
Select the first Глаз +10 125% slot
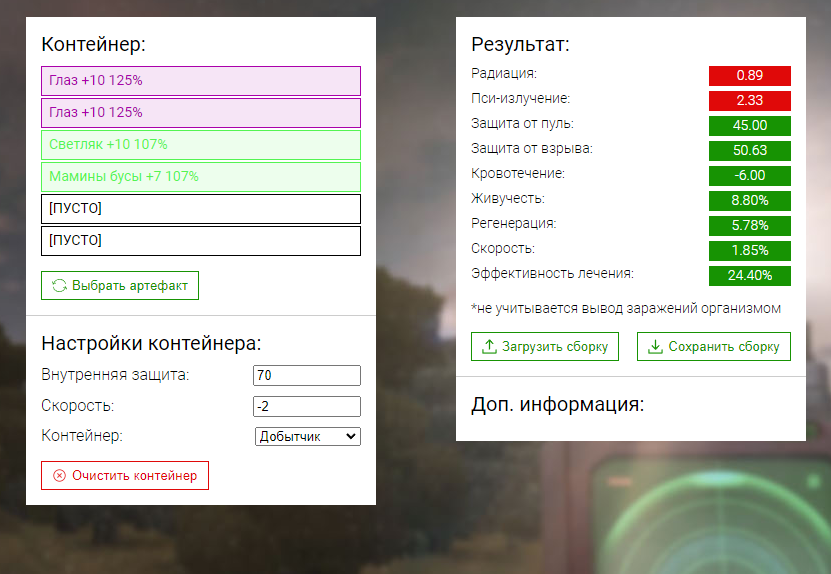pos(201,81)
